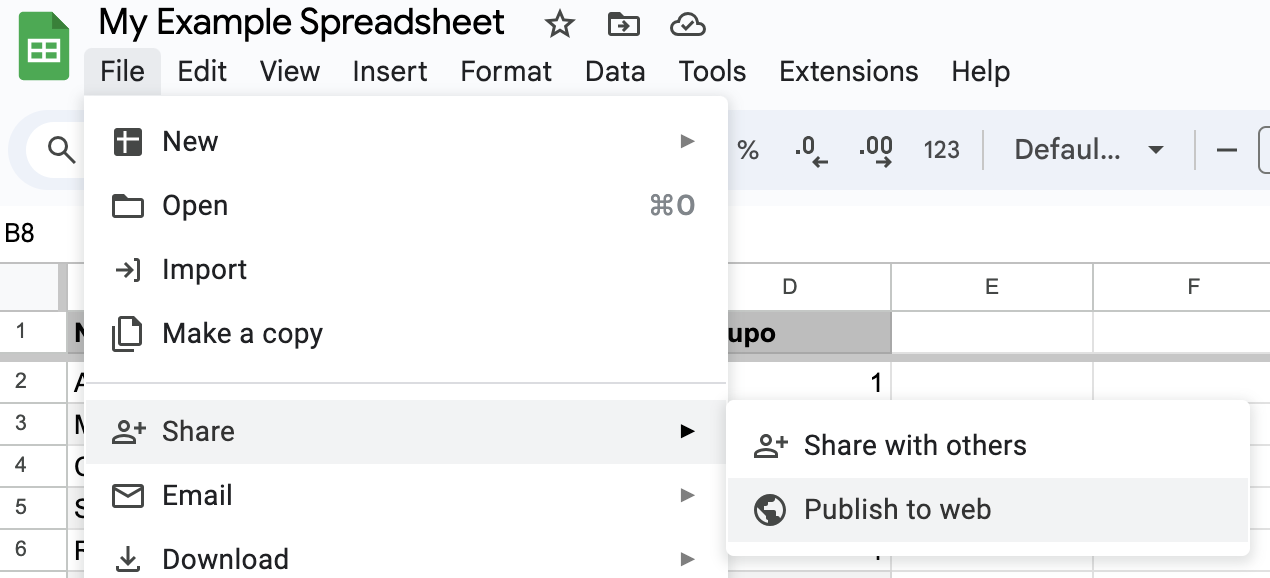Screen dimensions: 1270x578
Task: Open the Extensions menu
Action: [x=848, y=72]
